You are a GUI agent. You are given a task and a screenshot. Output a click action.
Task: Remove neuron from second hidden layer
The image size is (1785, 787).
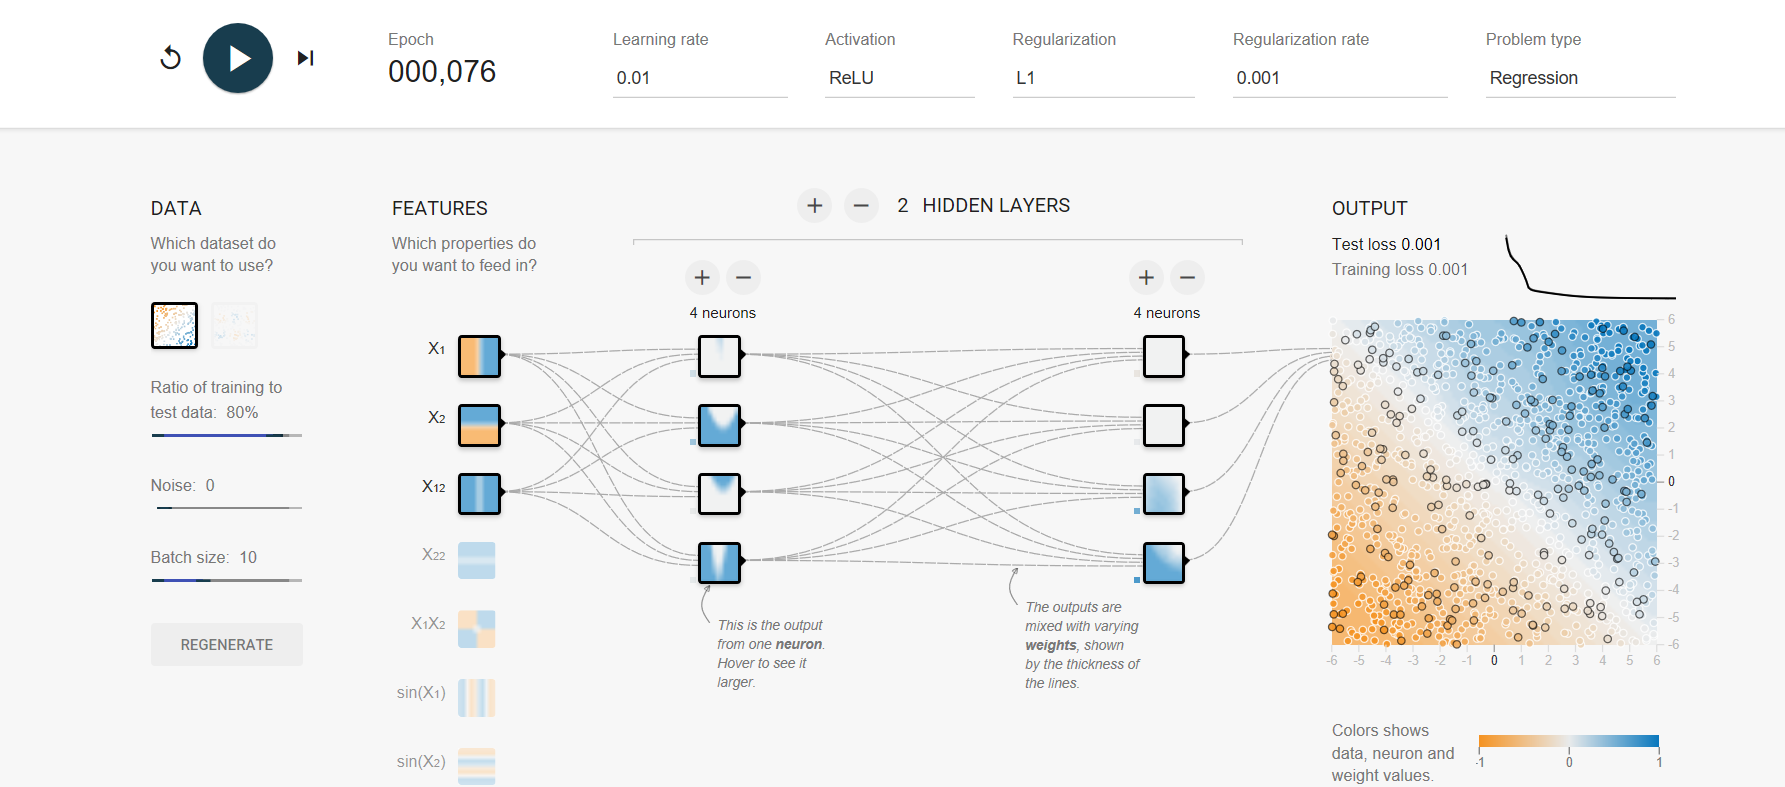coord(1187,277)
